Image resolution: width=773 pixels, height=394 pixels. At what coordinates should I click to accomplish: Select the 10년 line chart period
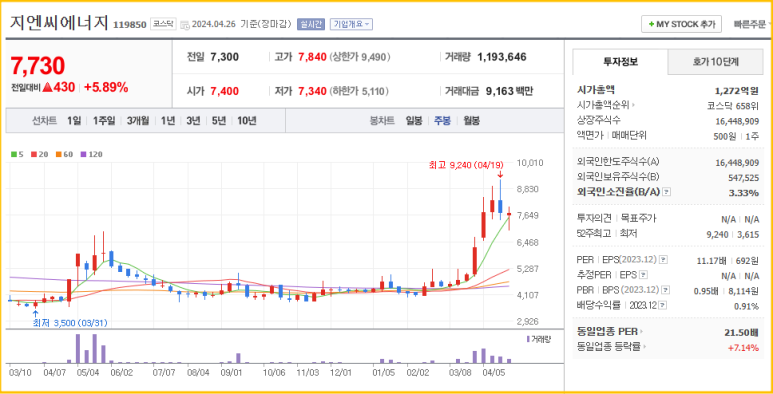point(246,121)
